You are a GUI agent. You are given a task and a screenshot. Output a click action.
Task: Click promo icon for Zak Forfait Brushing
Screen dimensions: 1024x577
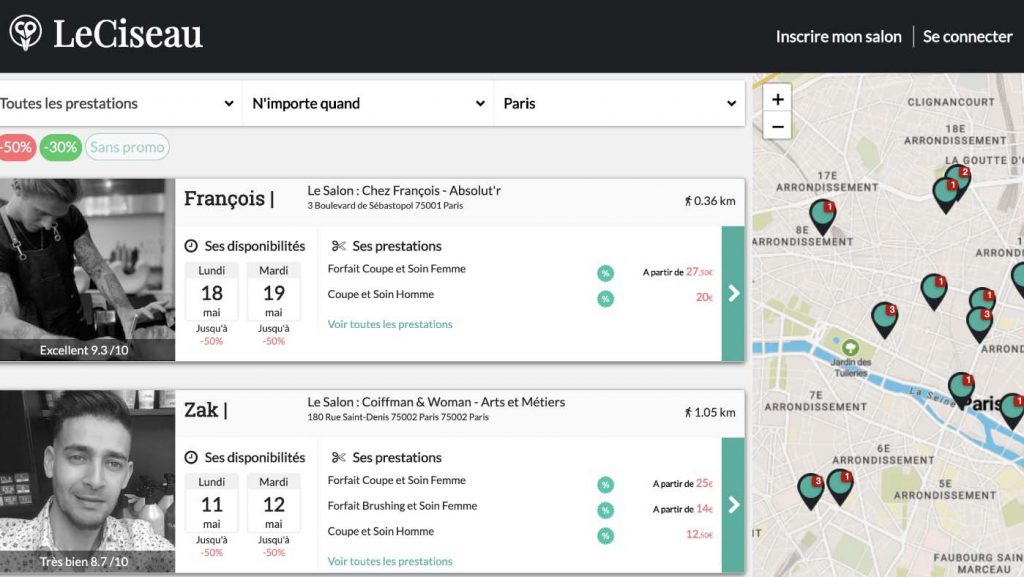pyautogui.click(x=605, y=510)
